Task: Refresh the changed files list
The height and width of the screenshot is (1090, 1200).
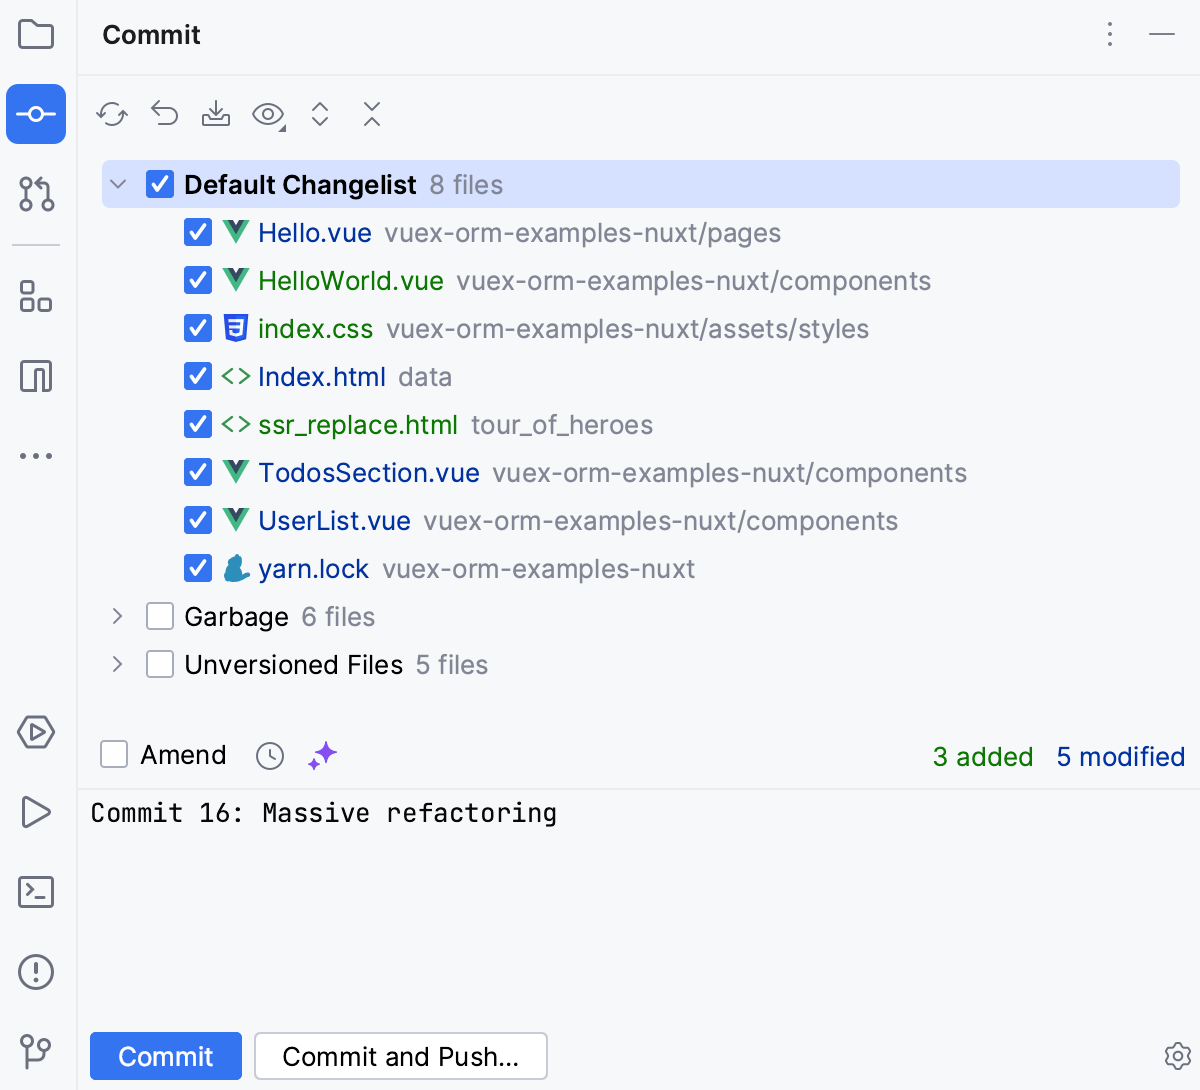Action: [x=112, y=114]
